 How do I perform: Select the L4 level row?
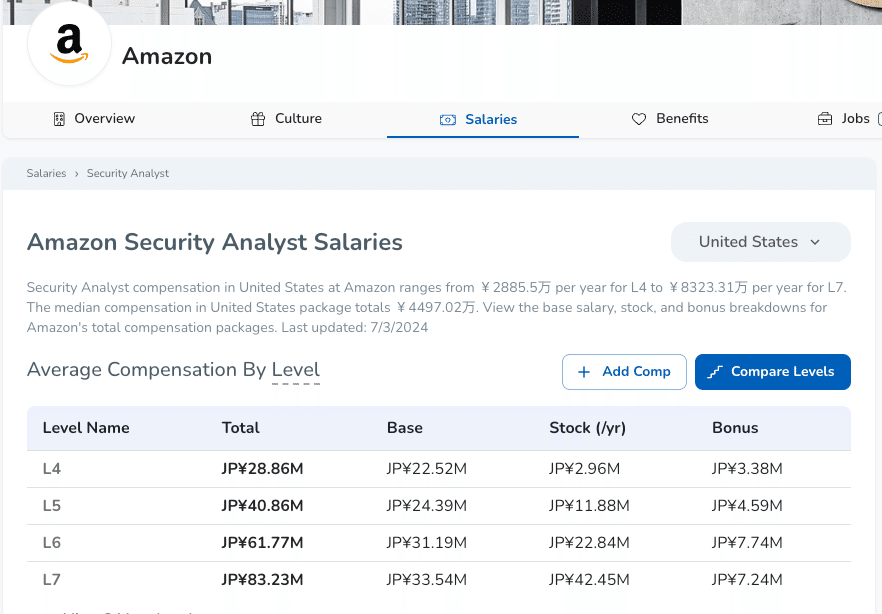(x=52, y=469)
